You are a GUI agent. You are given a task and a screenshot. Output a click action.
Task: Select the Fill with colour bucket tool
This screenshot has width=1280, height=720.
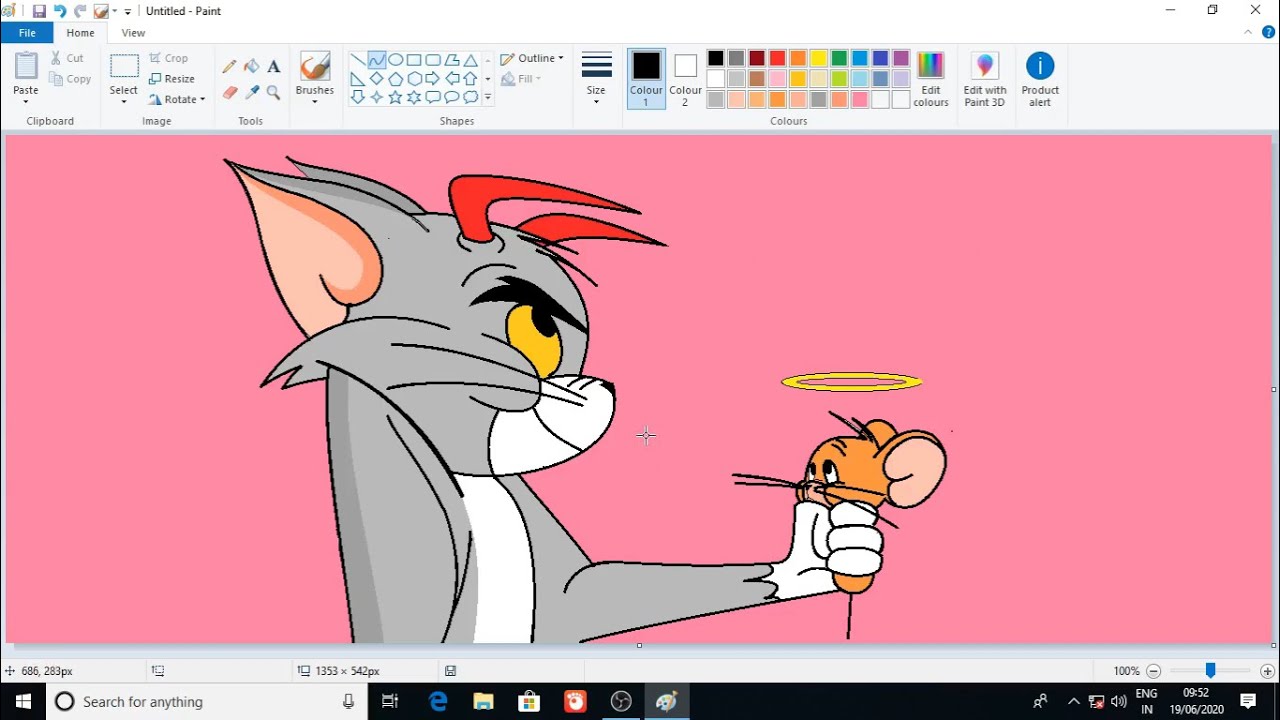click(251, 67)
